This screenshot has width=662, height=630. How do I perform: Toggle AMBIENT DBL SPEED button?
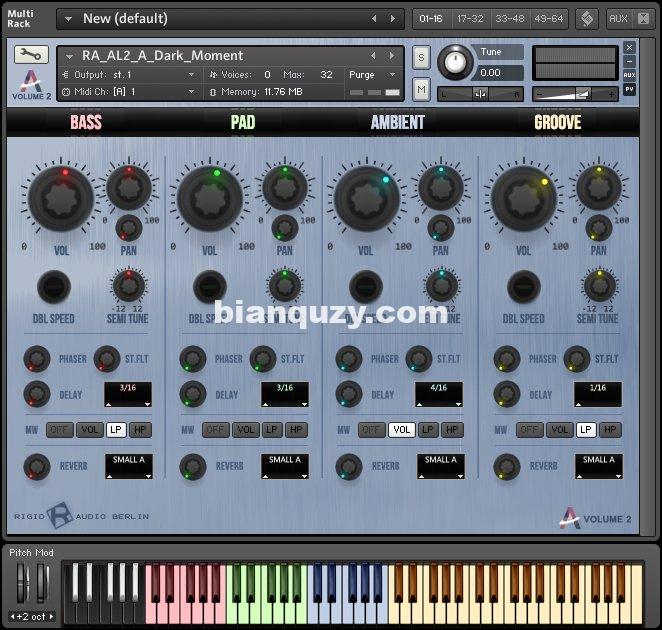[366, 287]
